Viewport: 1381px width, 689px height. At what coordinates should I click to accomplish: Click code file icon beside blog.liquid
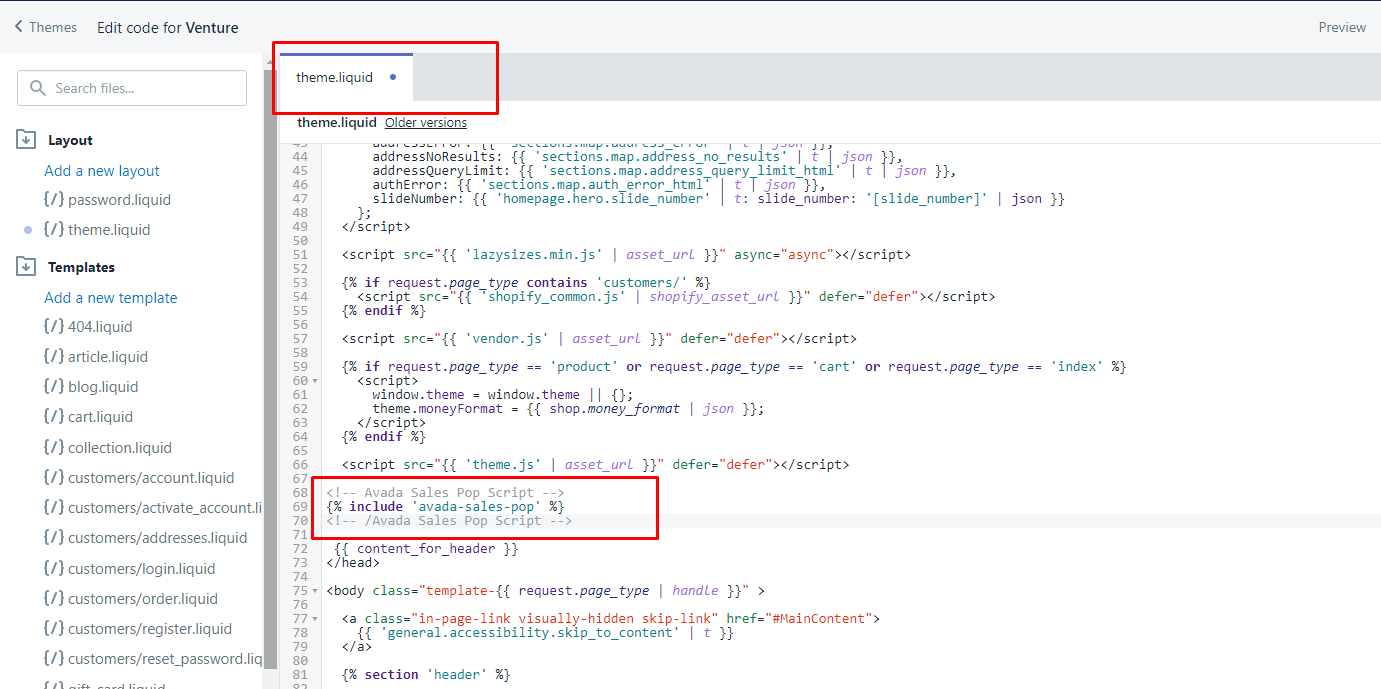coord(54,387)
